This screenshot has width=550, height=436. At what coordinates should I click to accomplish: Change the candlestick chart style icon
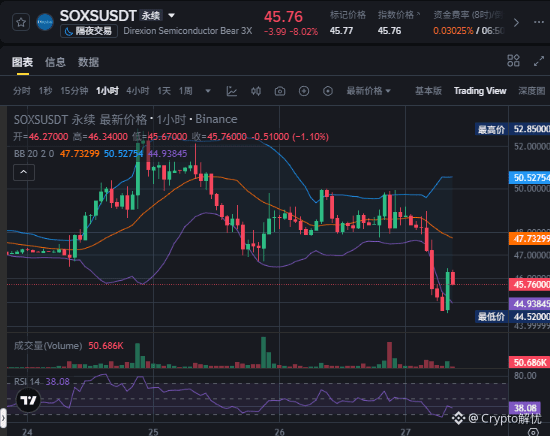tap(256, 91)
